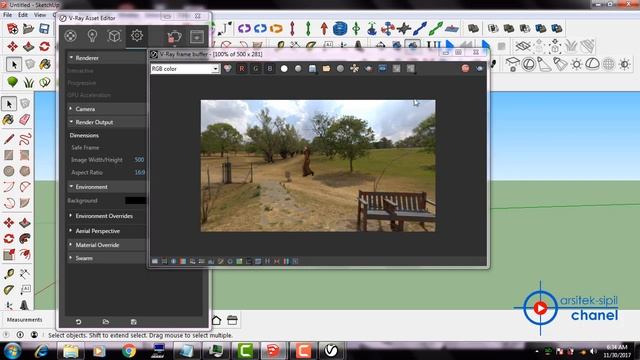Select the Paint Bucket tool in left toolbar
The height and width of the screenshot is (360, 640).
pyautogui.click(x=9, y=120)
